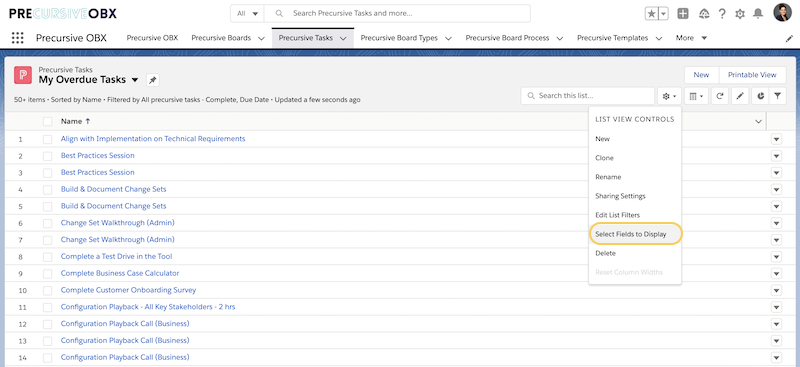800x367 pixels.
Task: Click the Precursive OBX logo
Action: [x=63, y=13]
